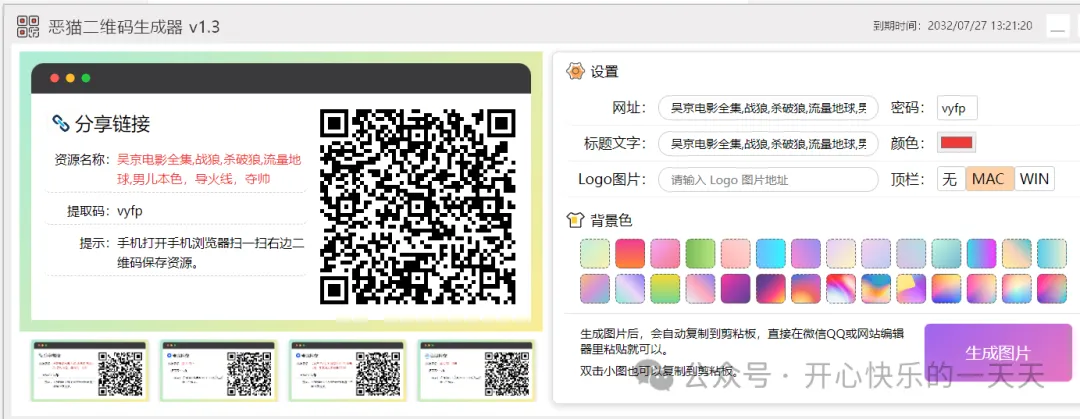Choose the pink-yellow swatch, twelfth in bottom row
1080x419 pixels.
(x=982, y=289)
